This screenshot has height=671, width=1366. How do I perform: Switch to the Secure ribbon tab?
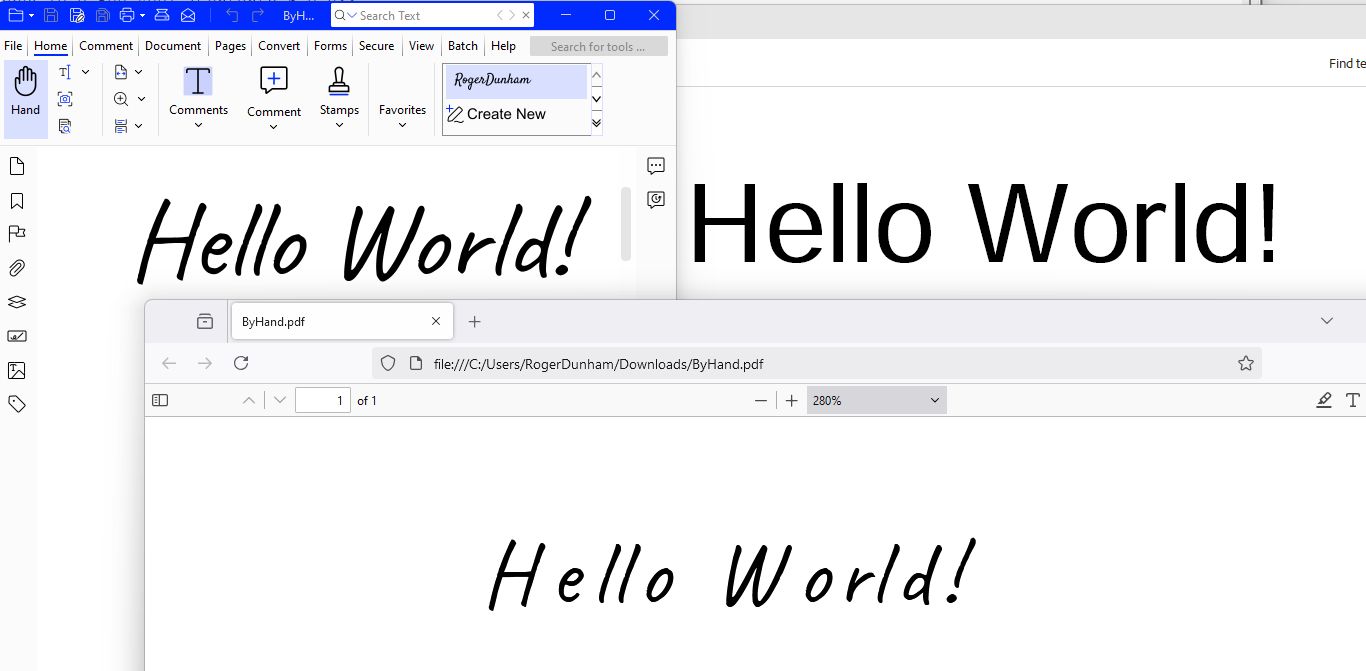point(377,46)
